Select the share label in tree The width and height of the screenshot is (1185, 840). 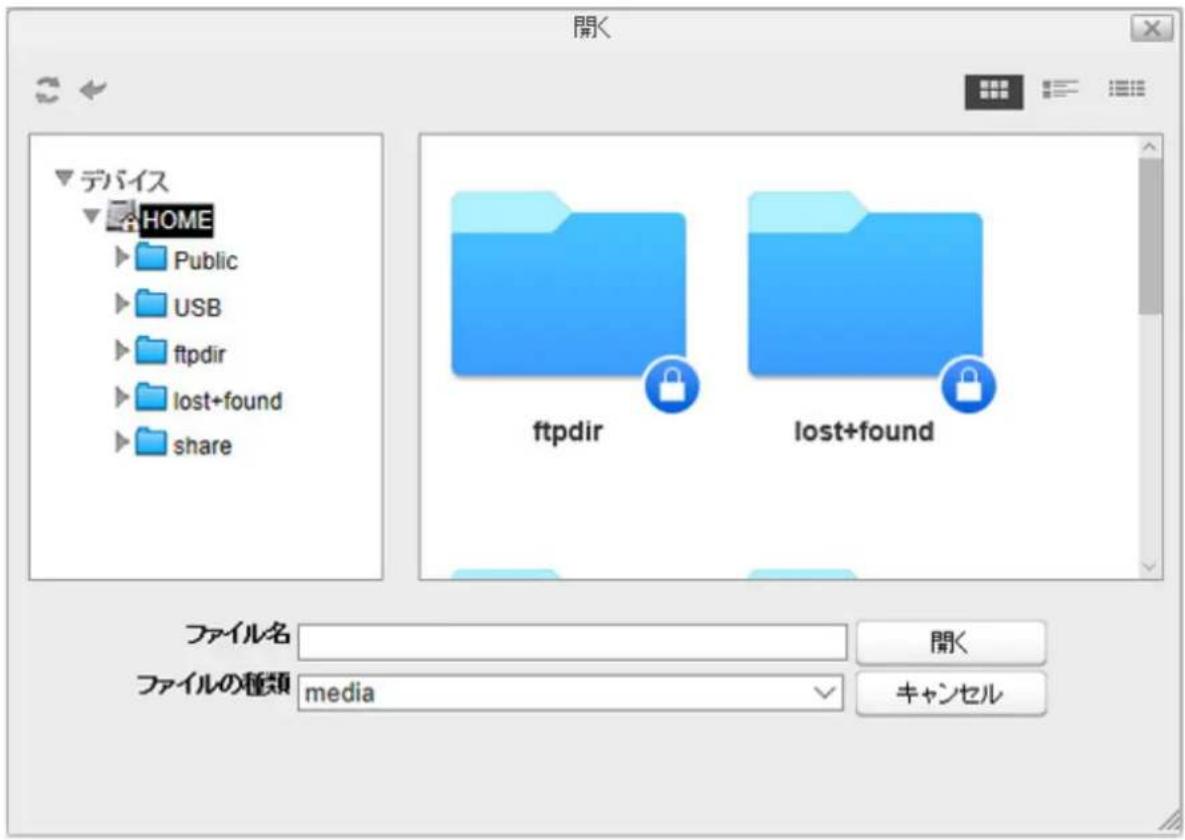coord(203,446)
